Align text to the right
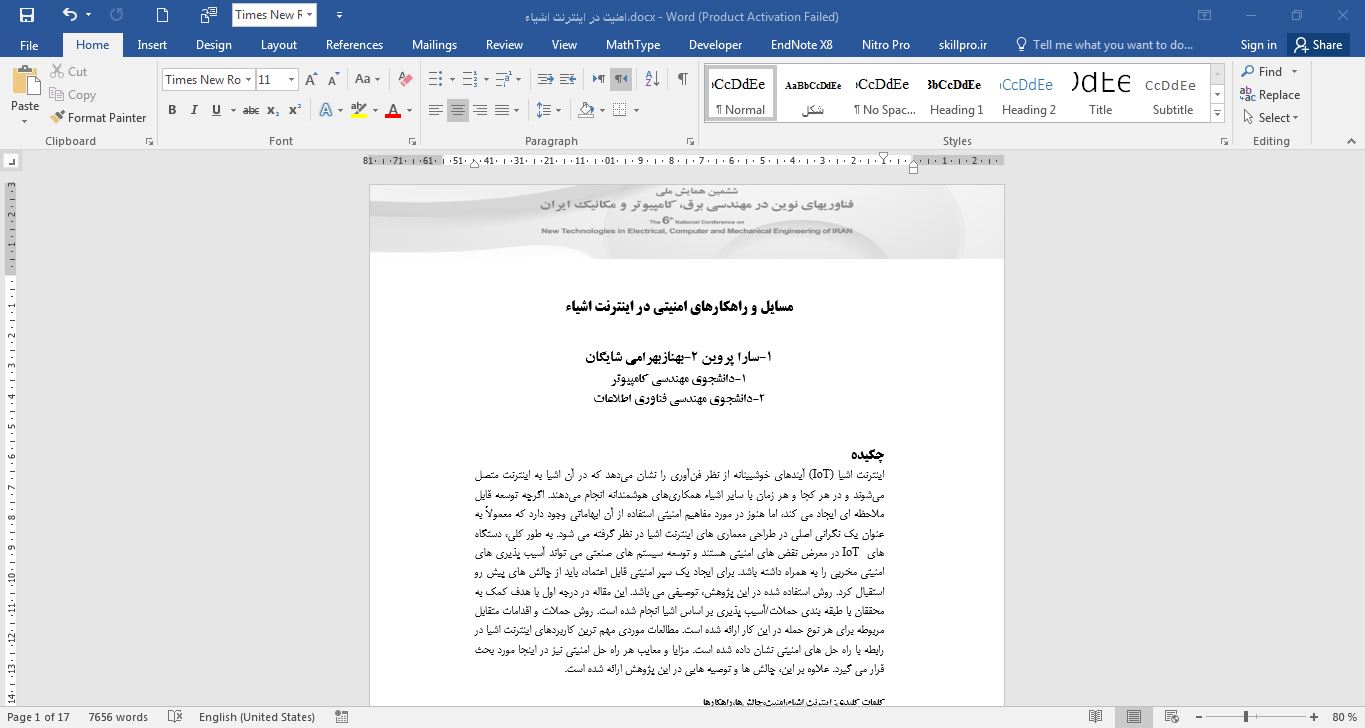Viewport: 1365px width, 728px height. (x=480, y=110)
